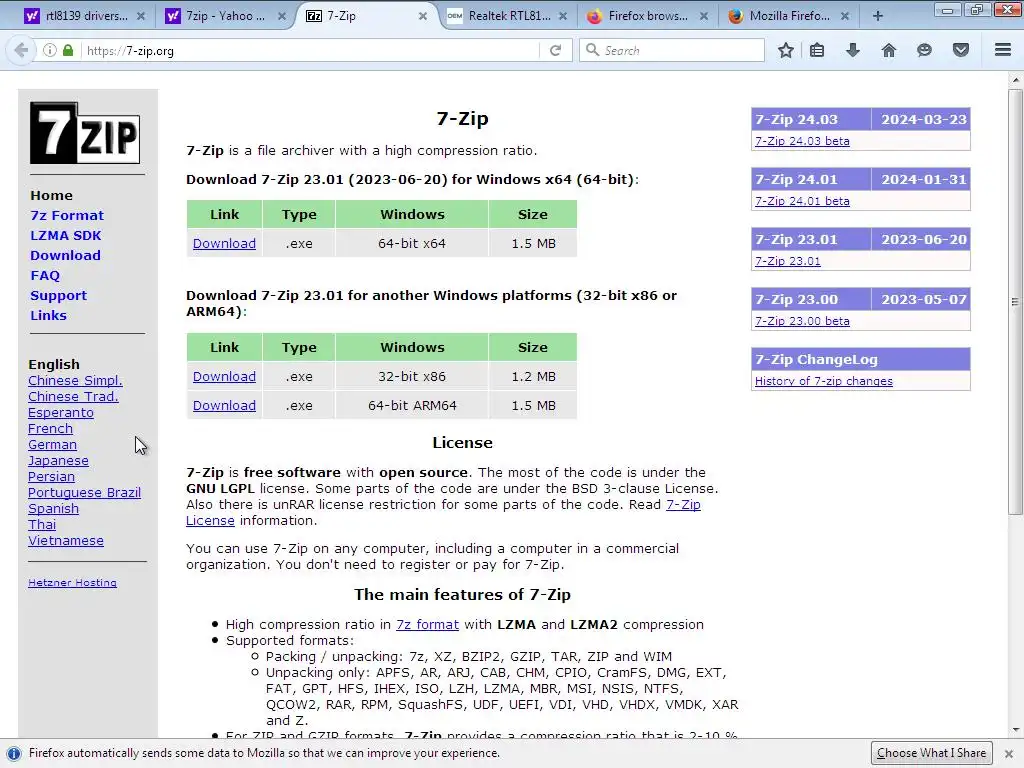Open 7-Zip 23.01 release link
Screen dimensions: 1024x768
(x=788, y=261)
